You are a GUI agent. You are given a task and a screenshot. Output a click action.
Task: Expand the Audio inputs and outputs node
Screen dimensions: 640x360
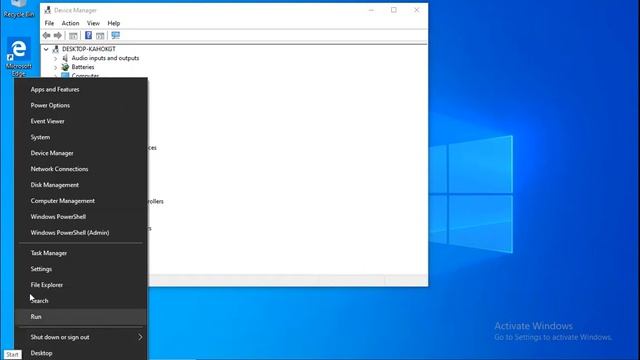click(56, 58)
